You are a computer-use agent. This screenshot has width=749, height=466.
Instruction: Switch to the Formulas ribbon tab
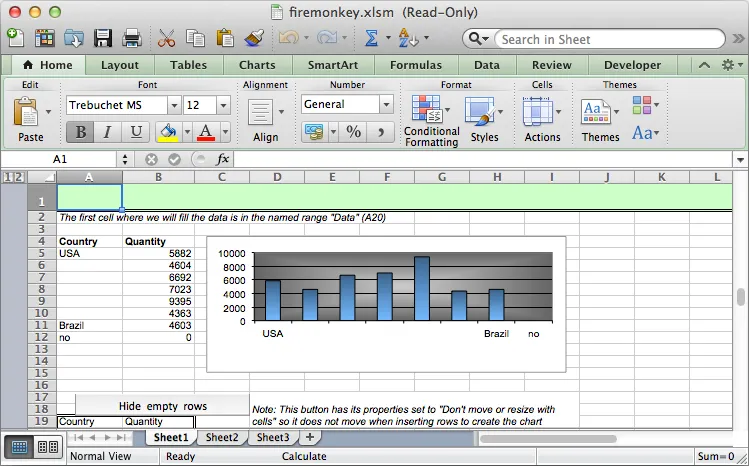click(x=415, y=65)
